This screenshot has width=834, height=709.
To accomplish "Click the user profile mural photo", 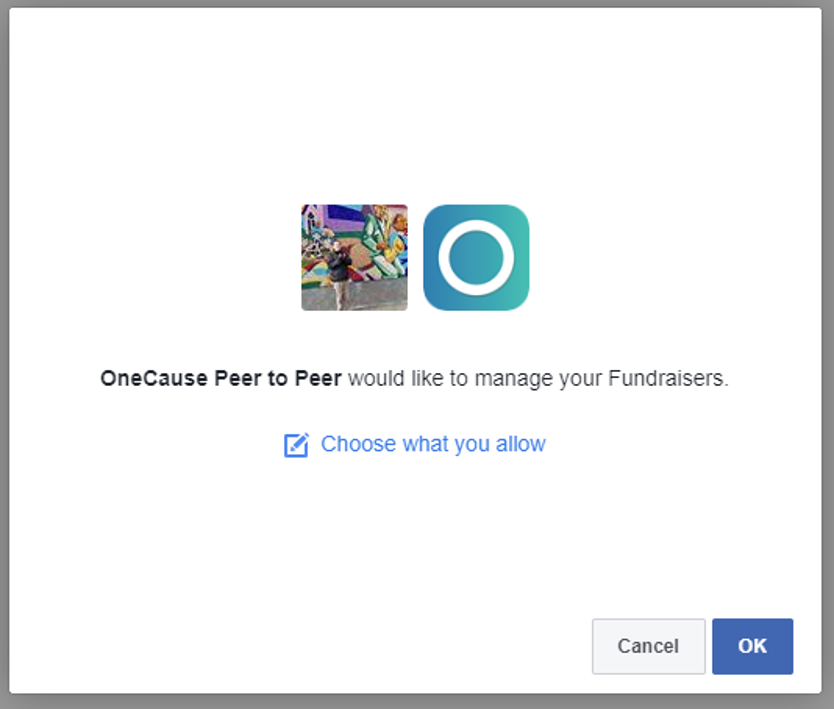I will tap(354, 257).
